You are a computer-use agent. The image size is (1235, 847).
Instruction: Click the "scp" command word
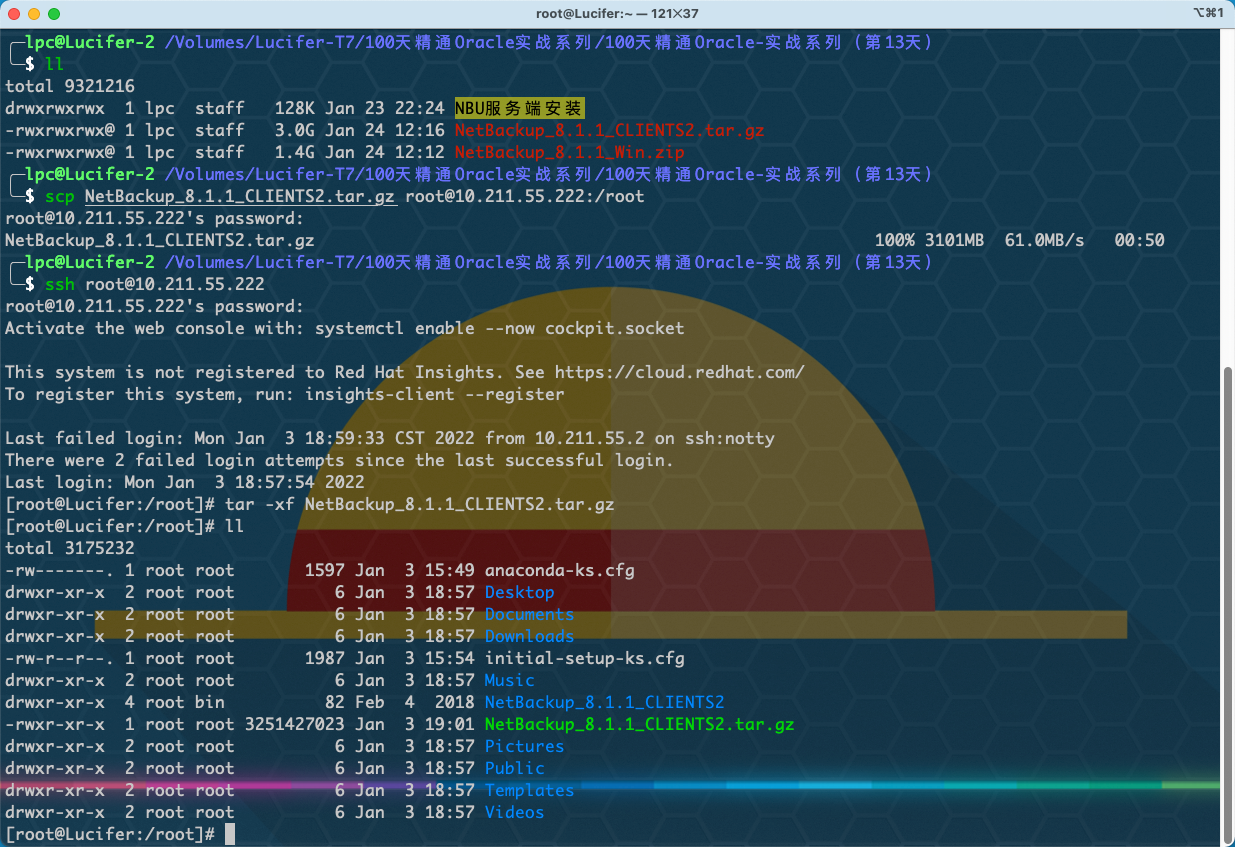(x=60, y=196)
